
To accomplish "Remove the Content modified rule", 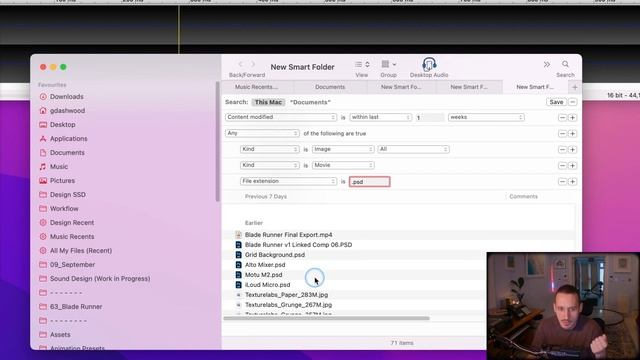I will click(562, 118).
